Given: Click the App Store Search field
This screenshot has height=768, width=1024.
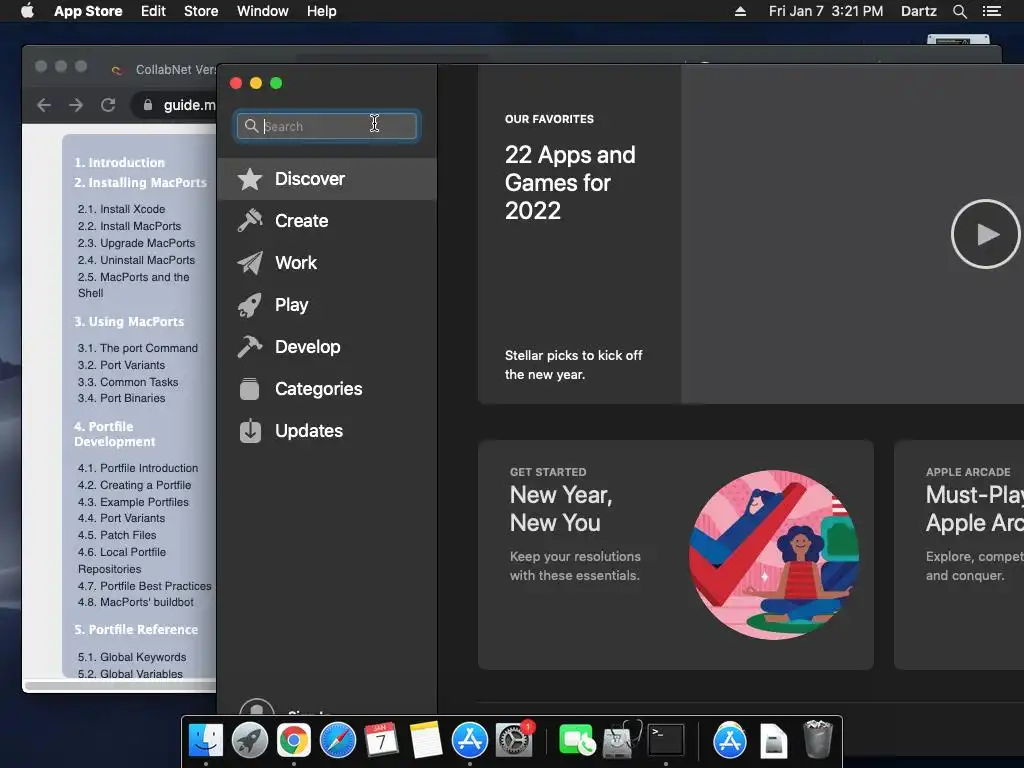Looking at the screenshot, I should click(327, 126).
